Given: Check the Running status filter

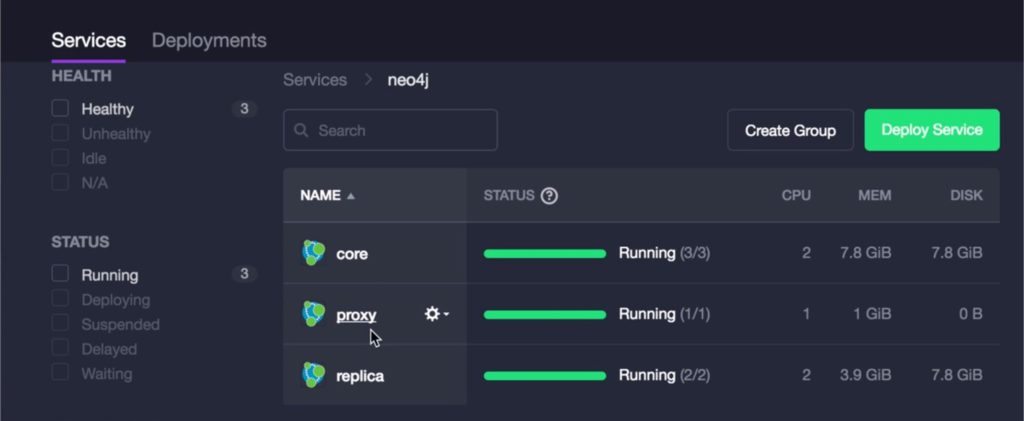Looking at the screenshot, I should click(x=60, y=274).
